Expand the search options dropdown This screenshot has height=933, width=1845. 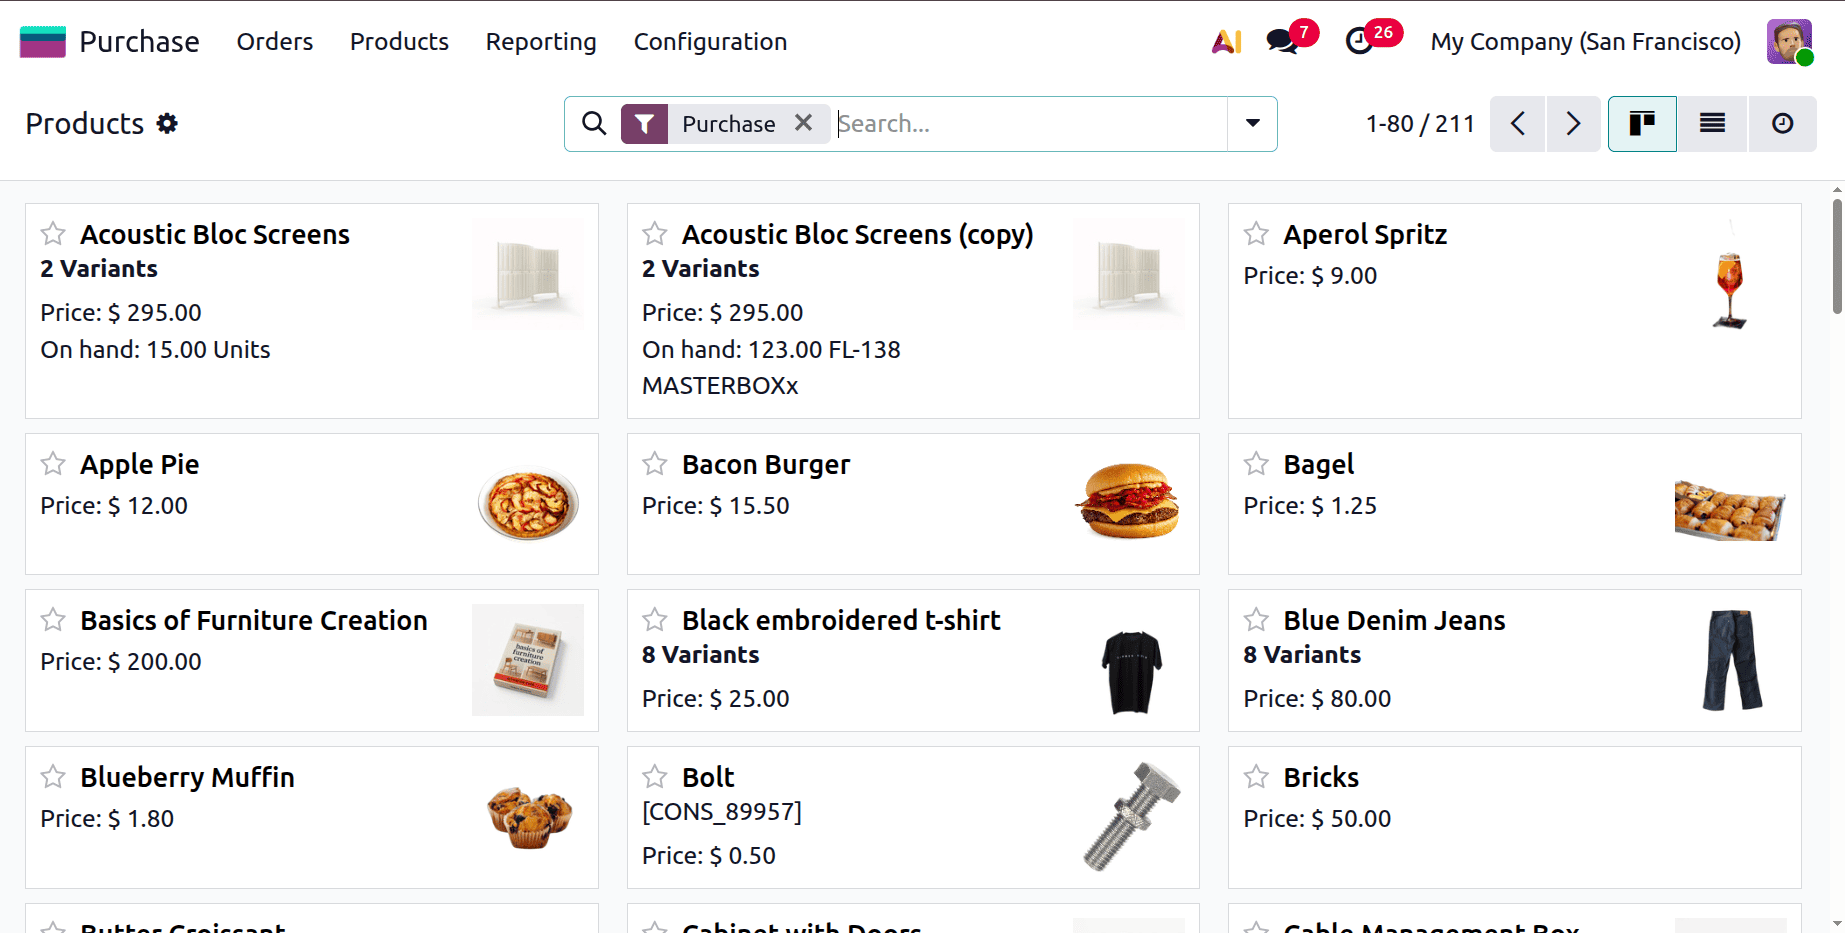pos(1252,124)
